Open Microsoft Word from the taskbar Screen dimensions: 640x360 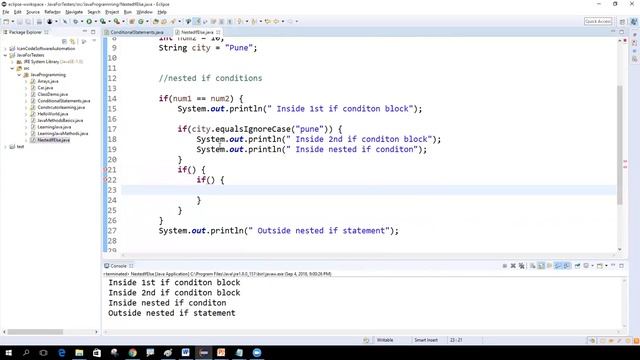click(185, 353)
